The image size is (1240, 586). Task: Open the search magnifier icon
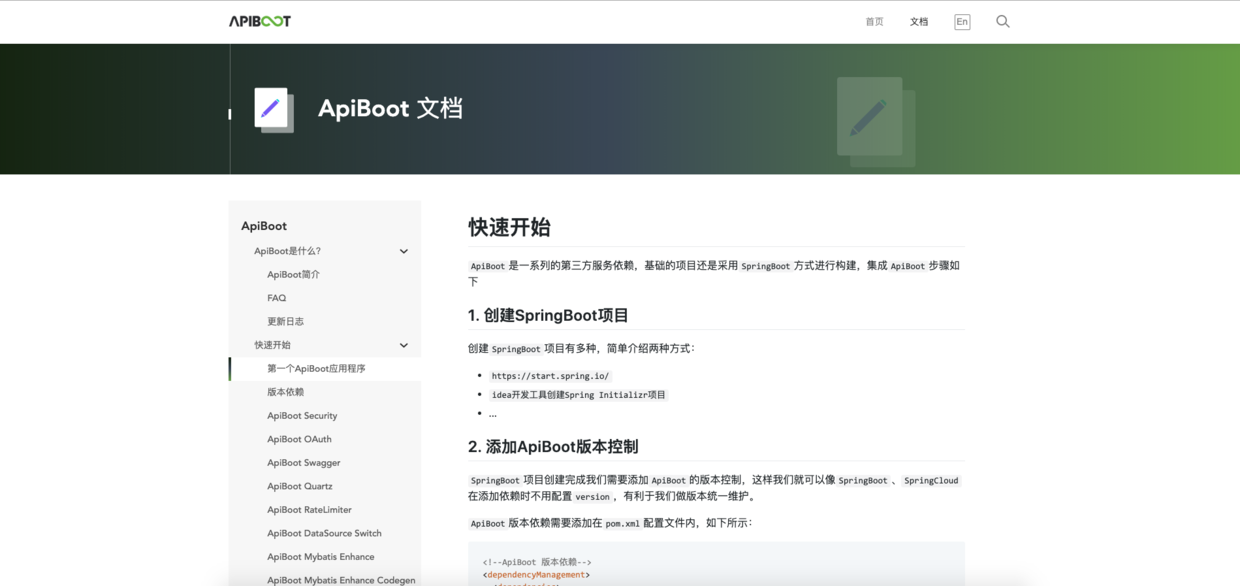click(x=1002, y=21)
